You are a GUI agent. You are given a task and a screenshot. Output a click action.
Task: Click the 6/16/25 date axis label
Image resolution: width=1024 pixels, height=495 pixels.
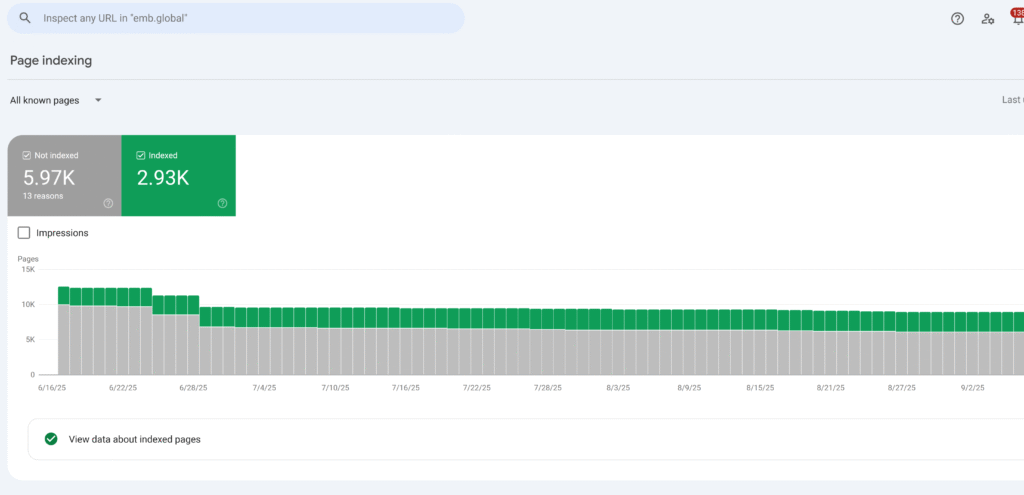pos(52,388)
